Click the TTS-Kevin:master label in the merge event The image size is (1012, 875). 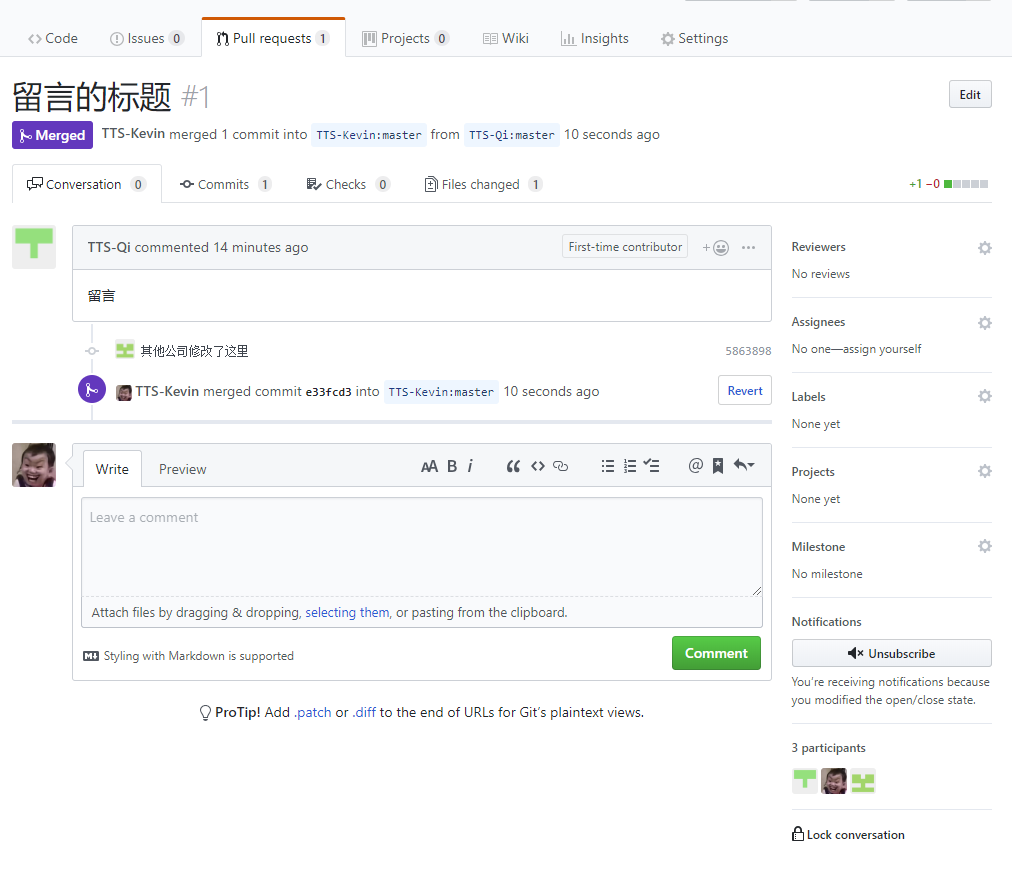coord(441,392)
